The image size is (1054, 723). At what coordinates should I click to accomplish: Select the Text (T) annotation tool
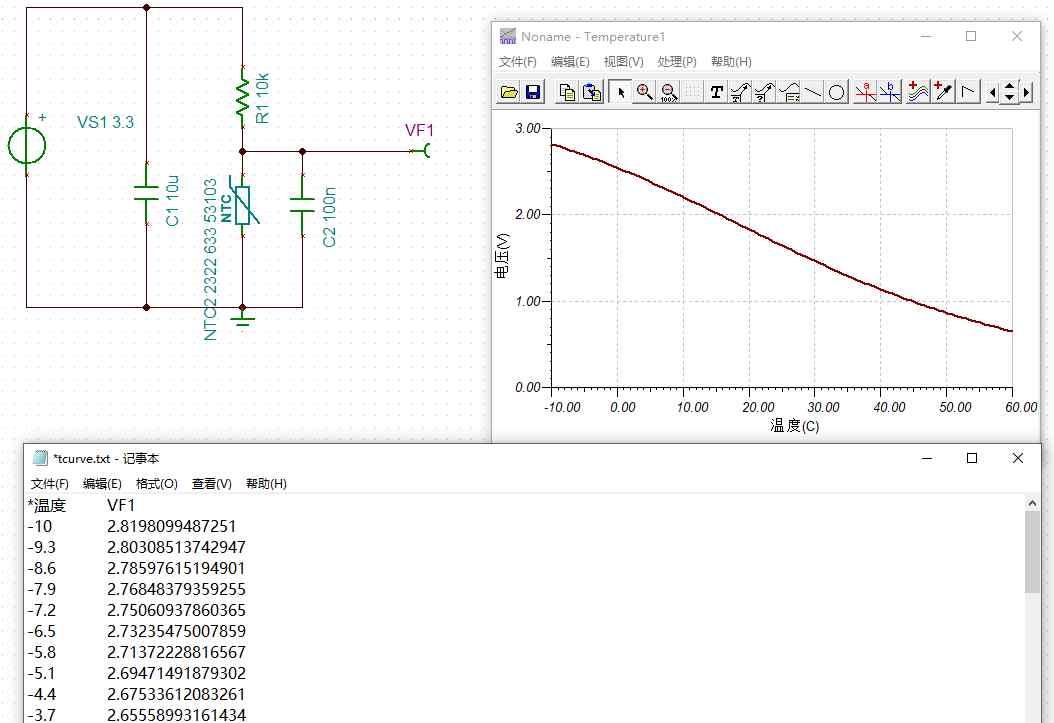click(717, 92)
